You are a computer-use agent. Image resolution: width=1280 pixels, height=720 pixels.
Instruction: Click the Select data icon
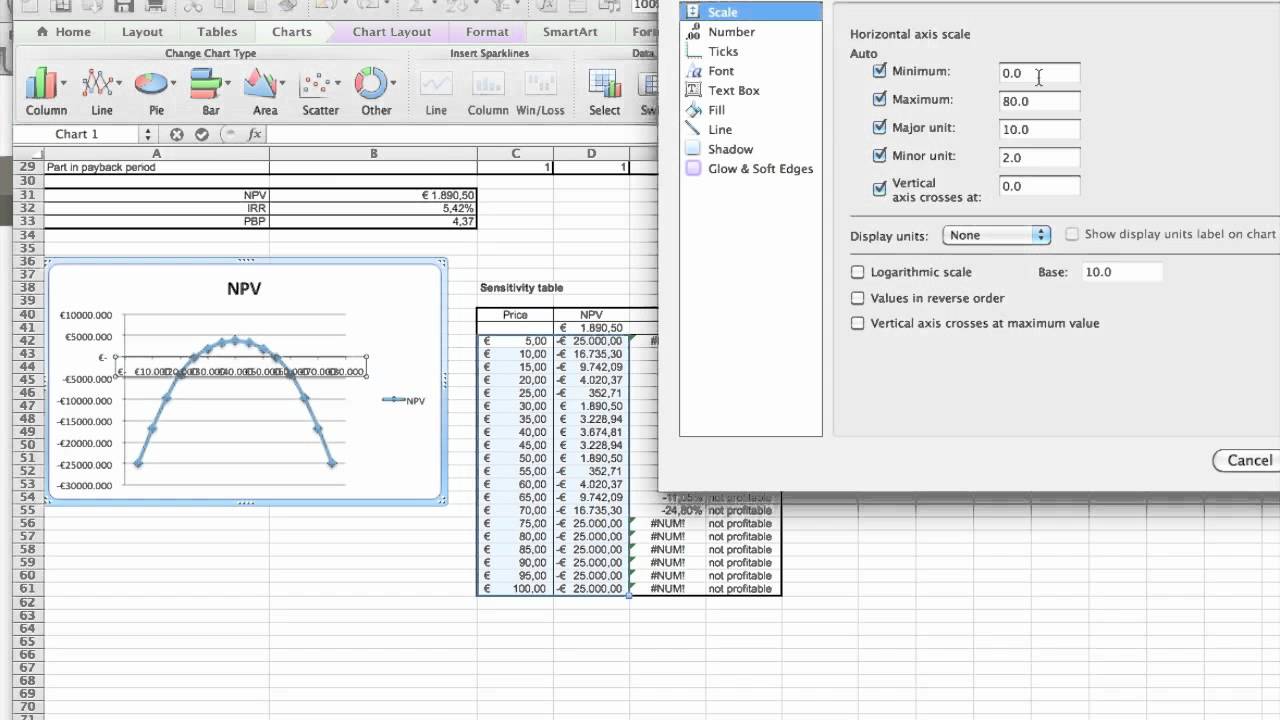(x=604, y=84)
